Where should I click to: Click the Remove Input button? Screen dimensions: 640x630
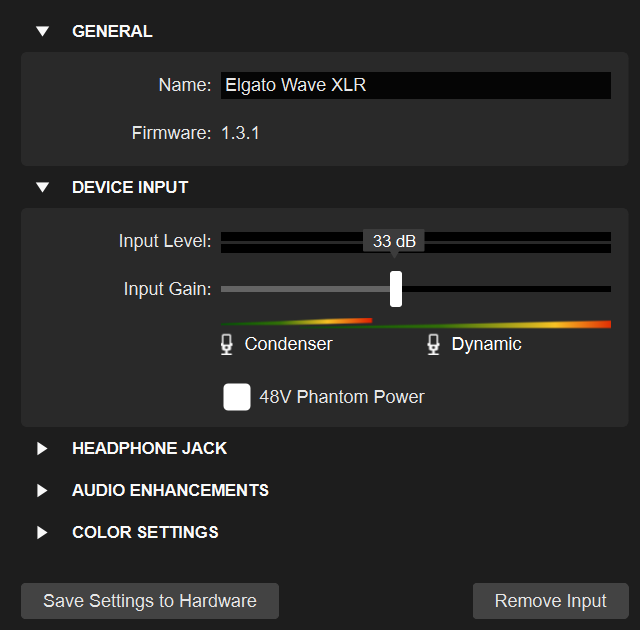(551, 601)
